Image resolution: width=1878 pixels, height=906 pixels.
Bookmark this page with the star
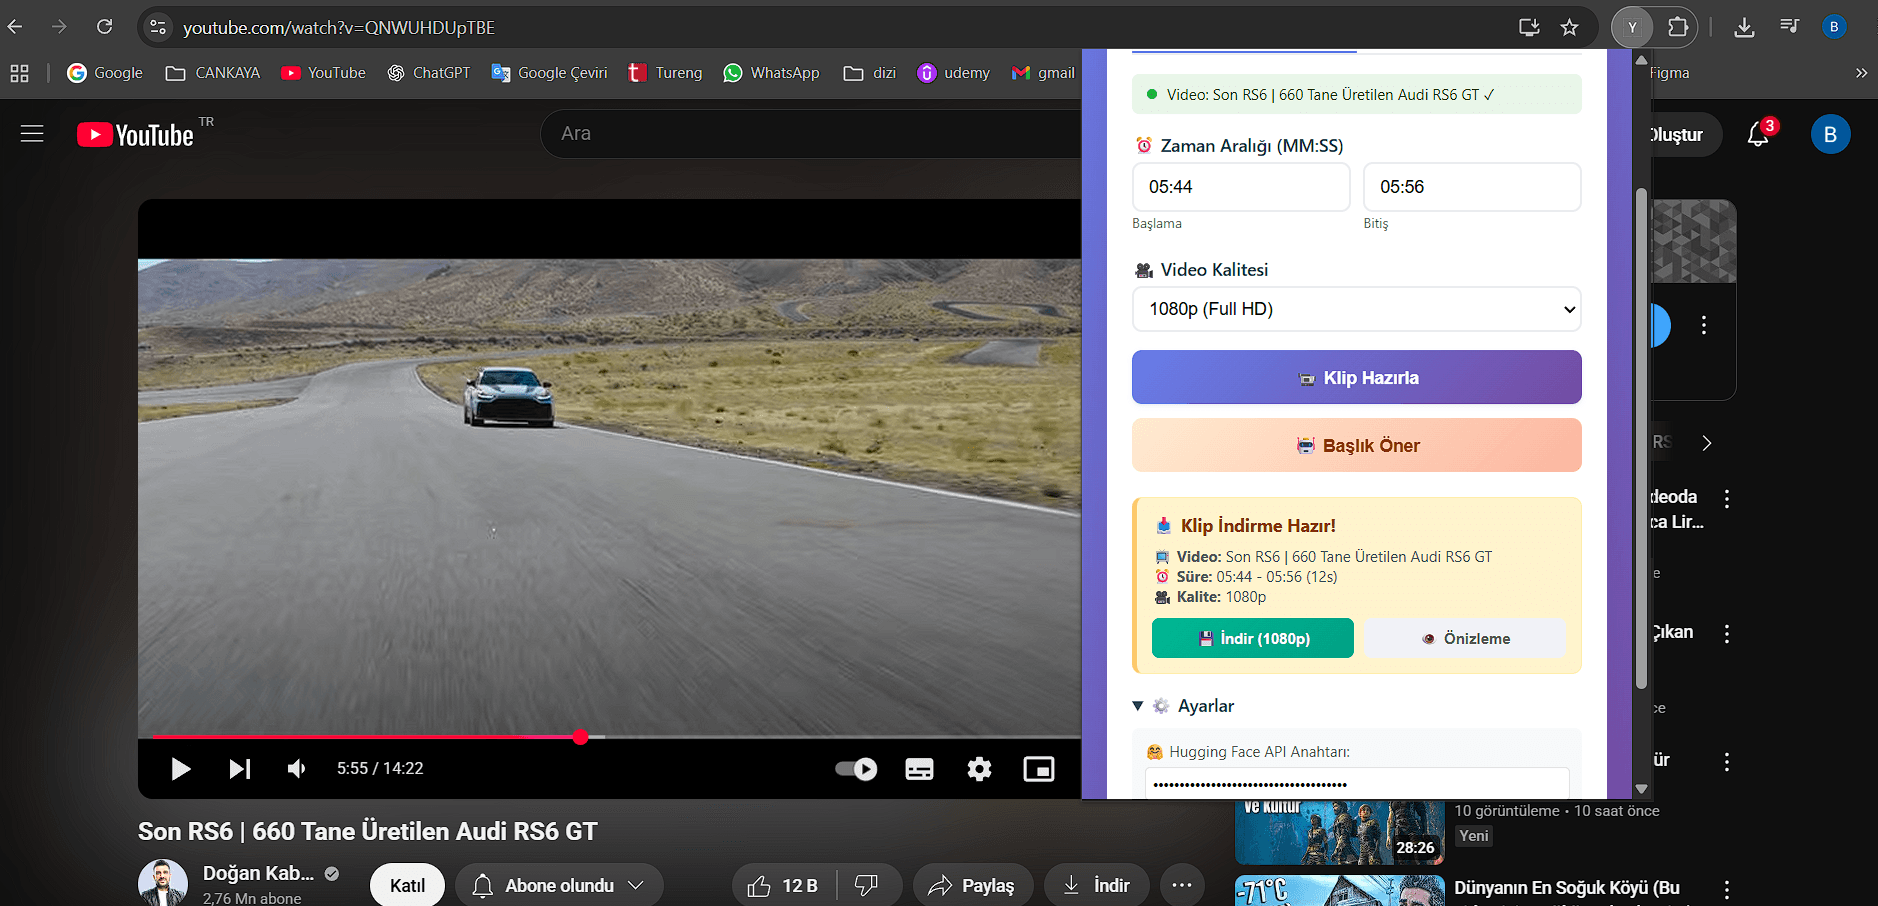click(1569, 28)
